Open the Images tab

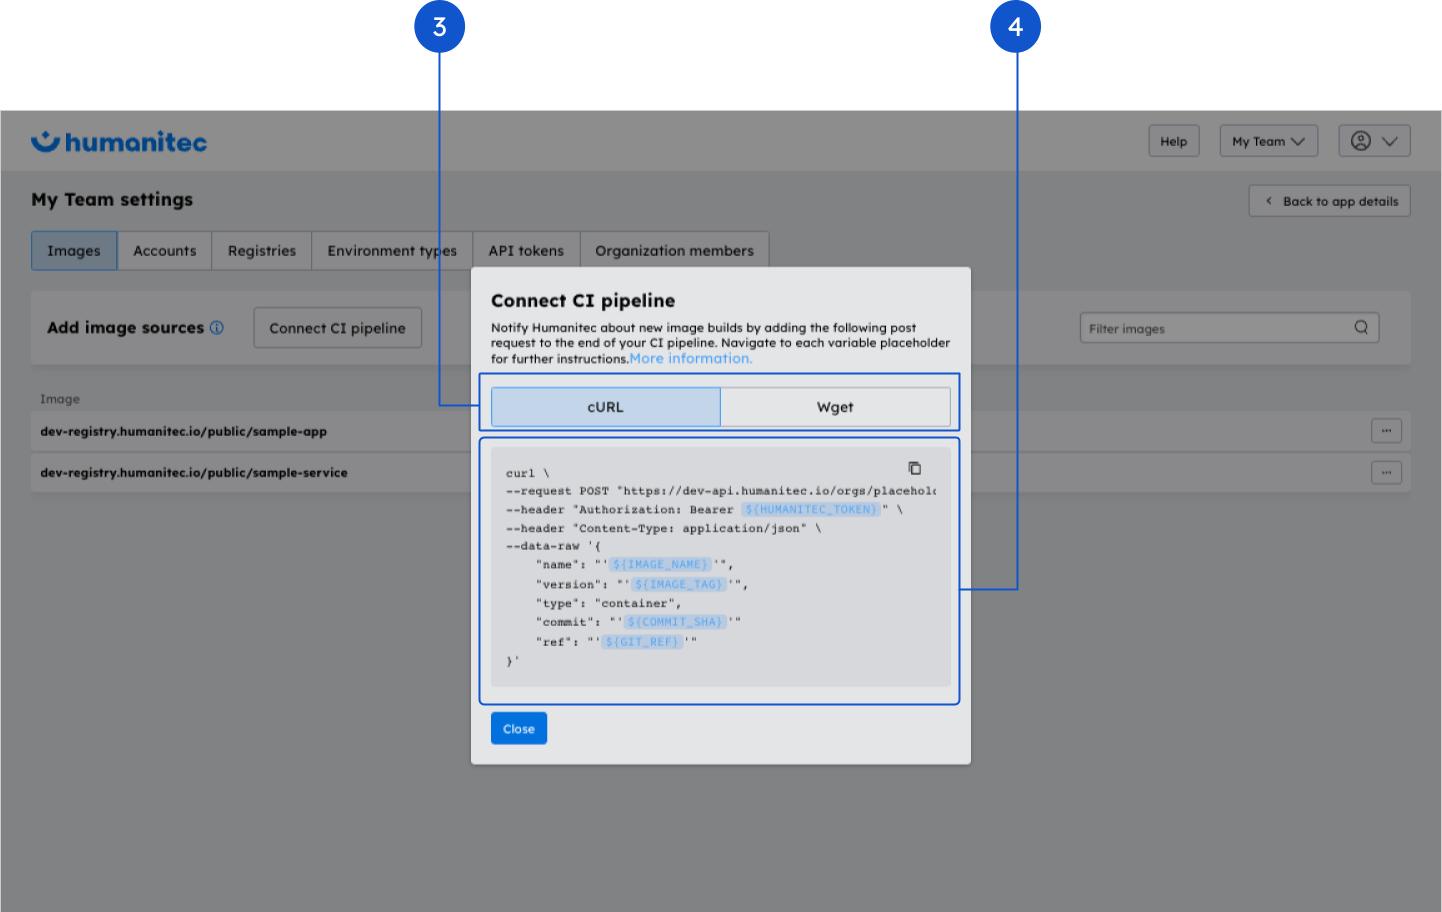74,251
